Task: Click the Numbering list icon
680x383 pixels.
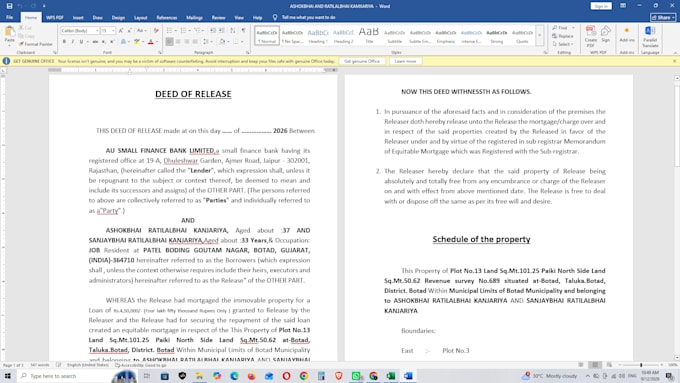Action: (x=183, y=30)
